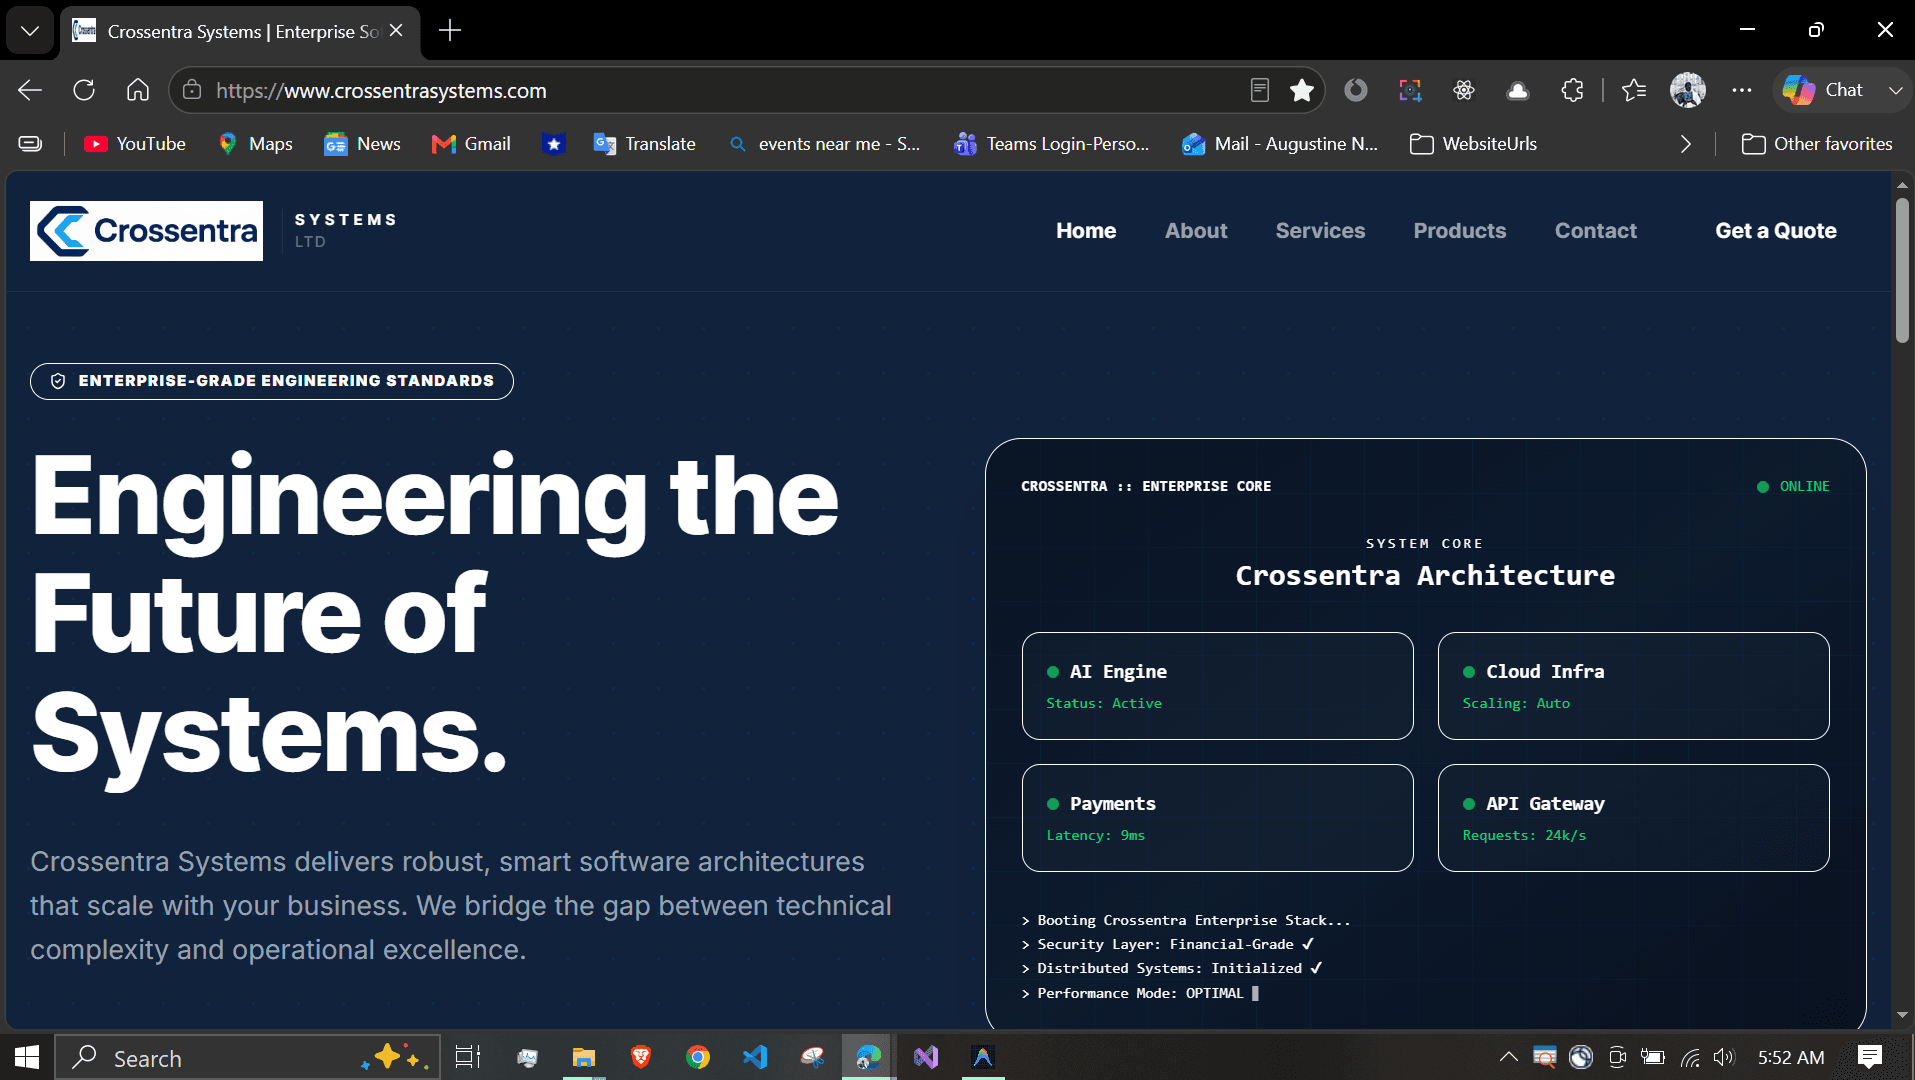Click the page vertical scrollbar thumb
The height and width of the screenshot is (1080, 1915).
(1903, 270)
